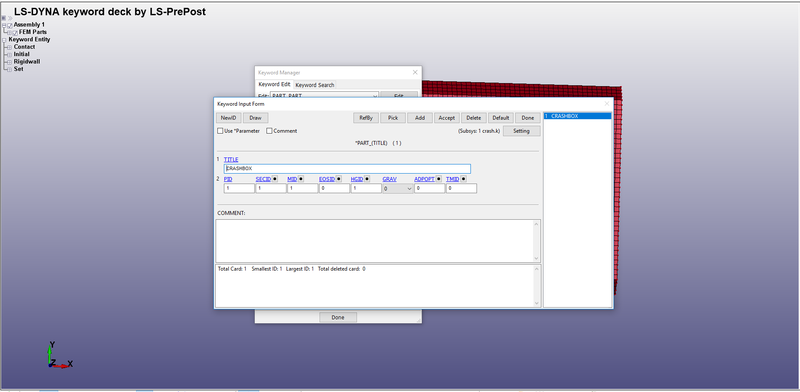The image size is (800, 392).
Task: Open the GRAV dropdown
Action: (x=398, y=188)
